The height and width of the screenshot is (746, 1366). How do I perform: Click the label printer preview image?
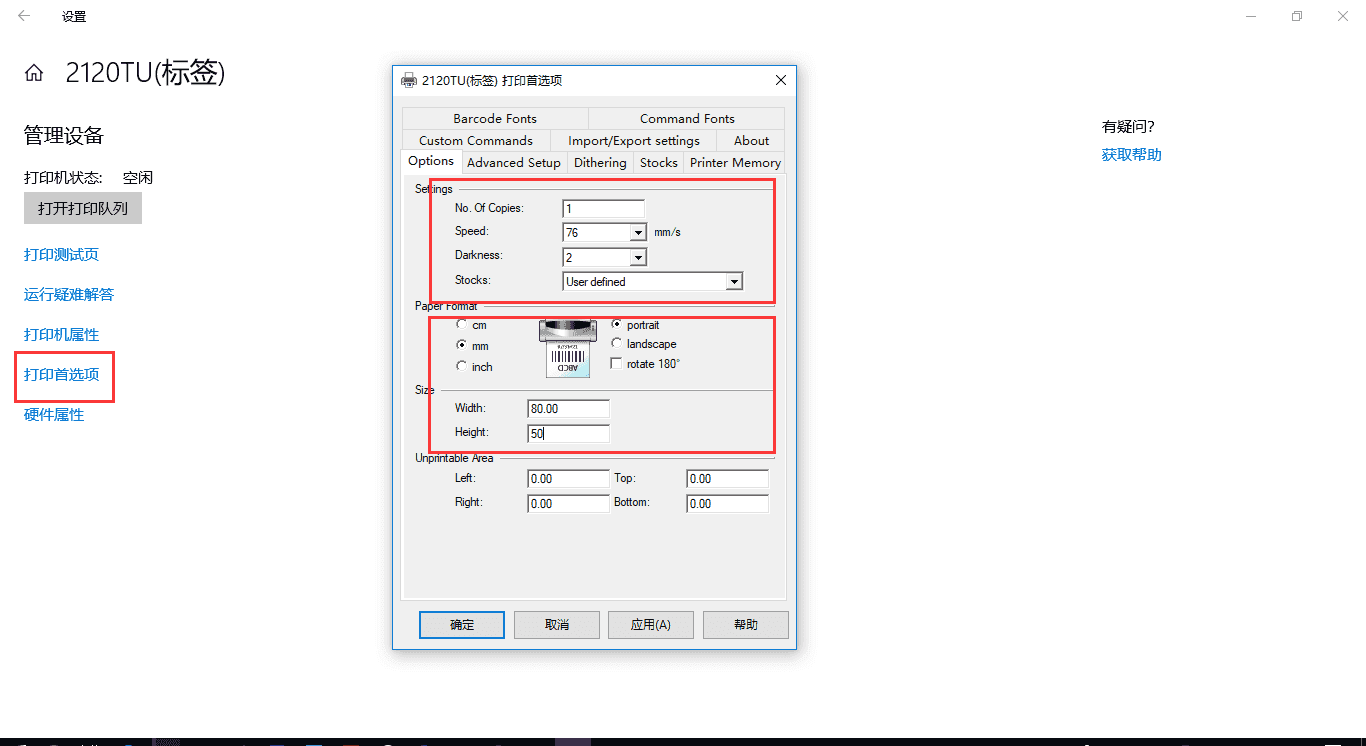click(x=568, y=348)
